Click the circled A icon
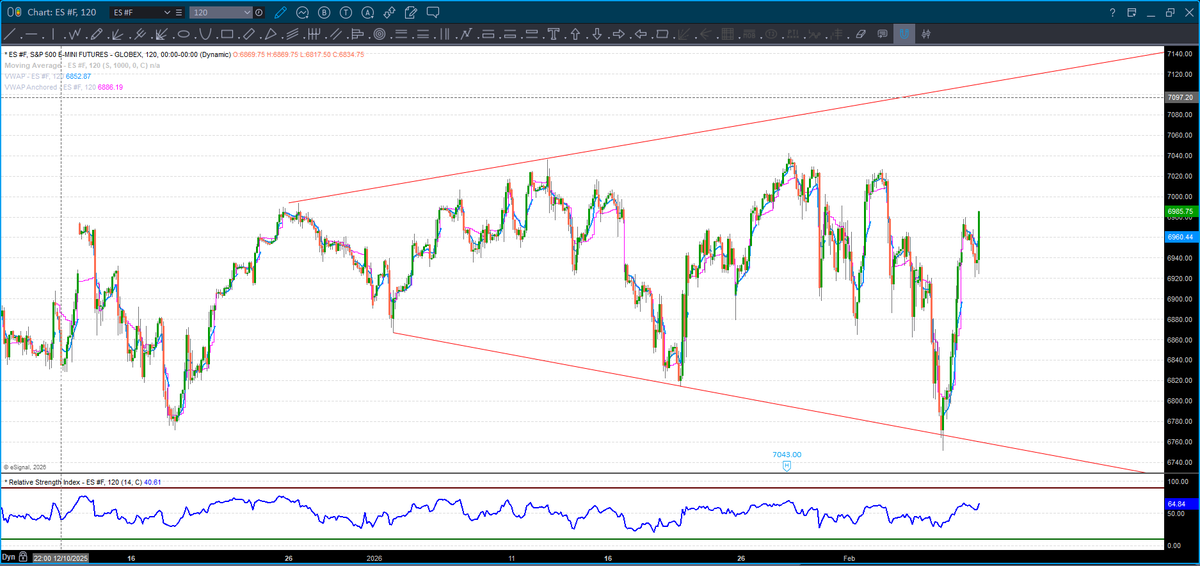This screenshot has width=1200, height=566. 368,12
